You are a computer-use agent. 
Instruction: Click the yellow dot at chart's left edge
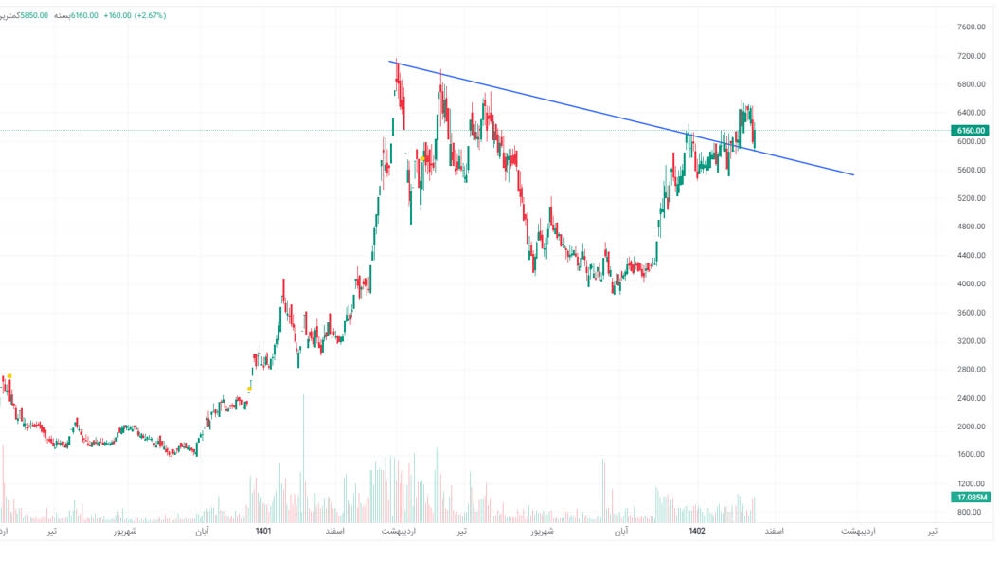point(9,376)
